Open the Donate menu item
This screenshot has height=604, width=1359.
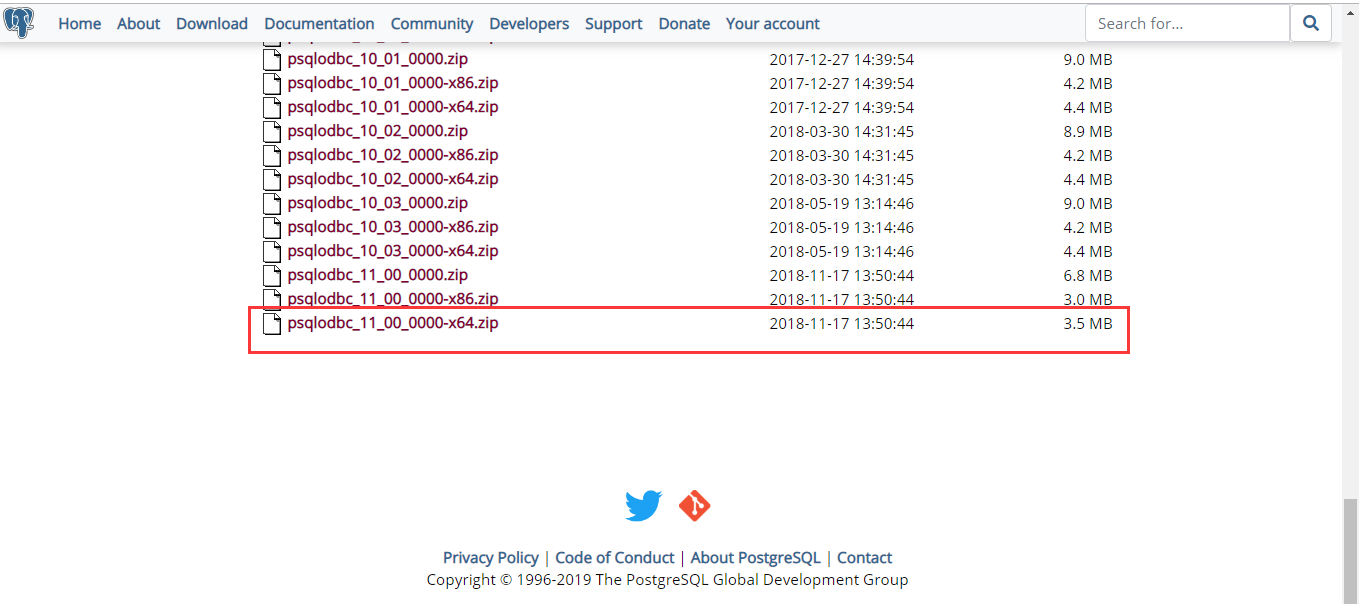click(x=684, y=23)
